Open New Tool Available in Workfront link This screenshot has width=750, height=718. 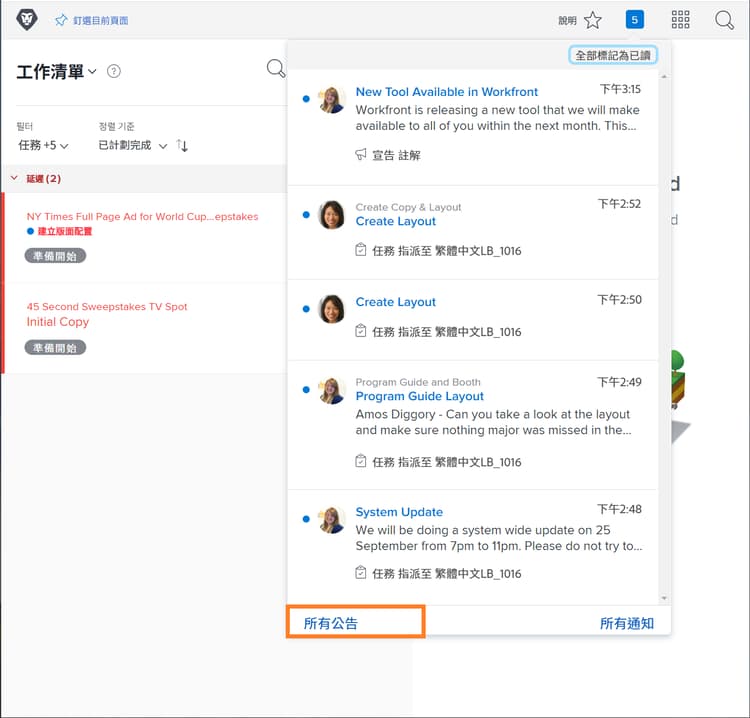click(447, 92)
